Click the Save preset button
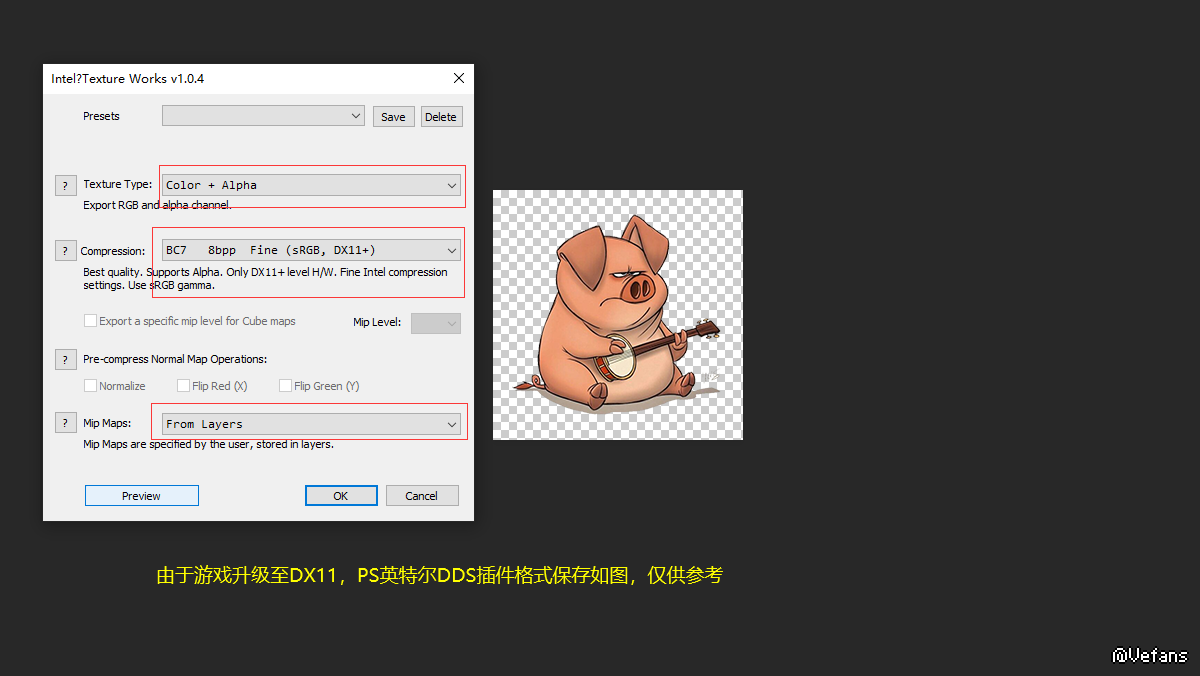 click(393, 117)
